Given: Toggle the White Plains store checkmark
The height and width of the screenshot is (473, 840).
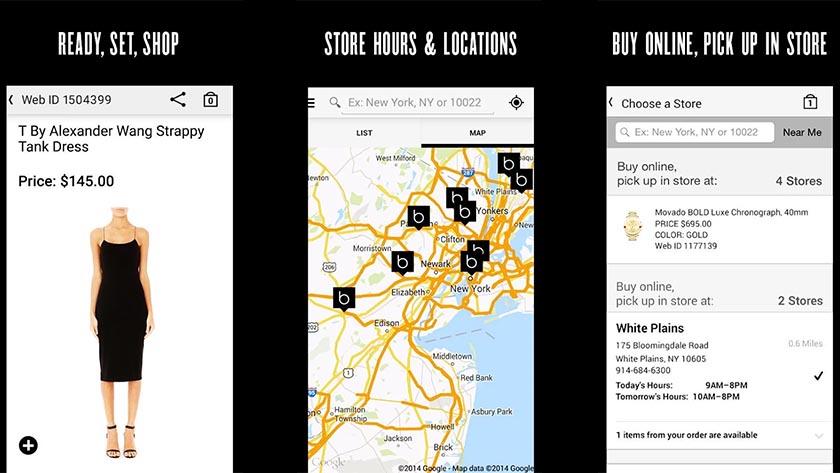Looking at the screenshot, I should (x=819, y=376).
